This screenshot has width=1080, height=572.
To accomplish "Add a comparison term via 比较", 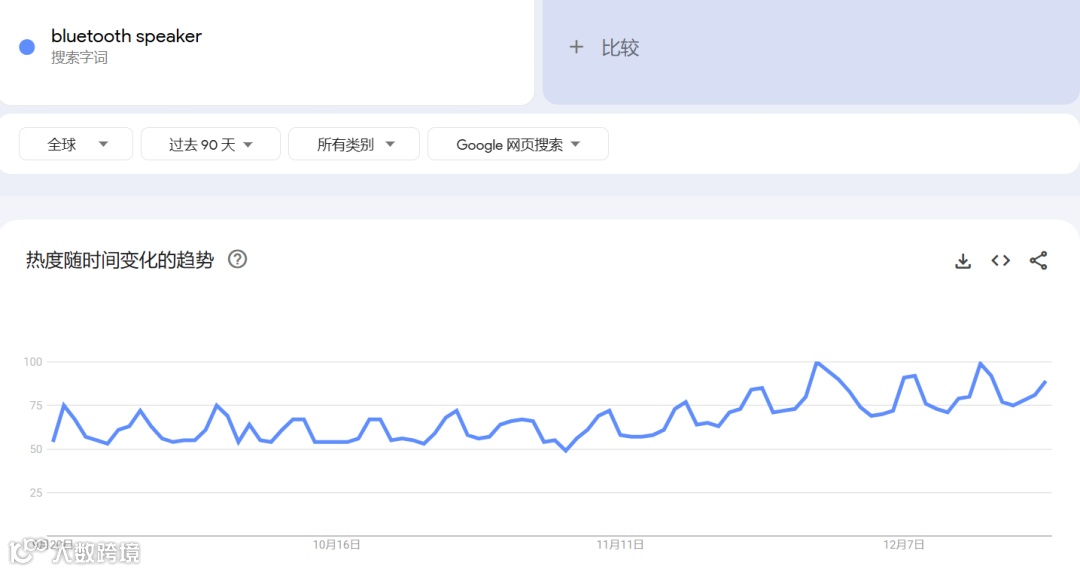I will pyautogui.click(x=811, y=52).
